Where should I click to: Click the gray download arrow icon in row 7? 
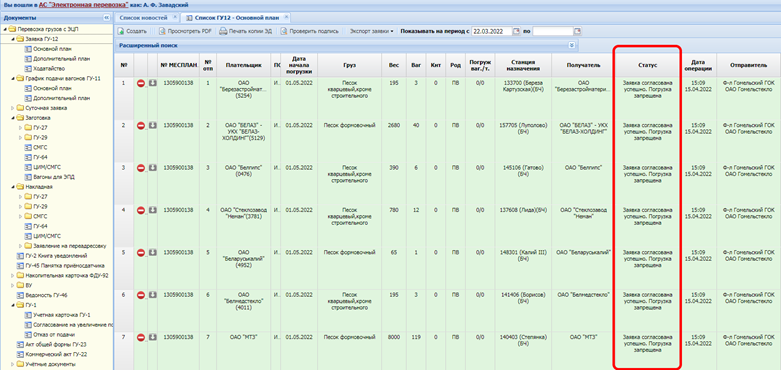153,337
